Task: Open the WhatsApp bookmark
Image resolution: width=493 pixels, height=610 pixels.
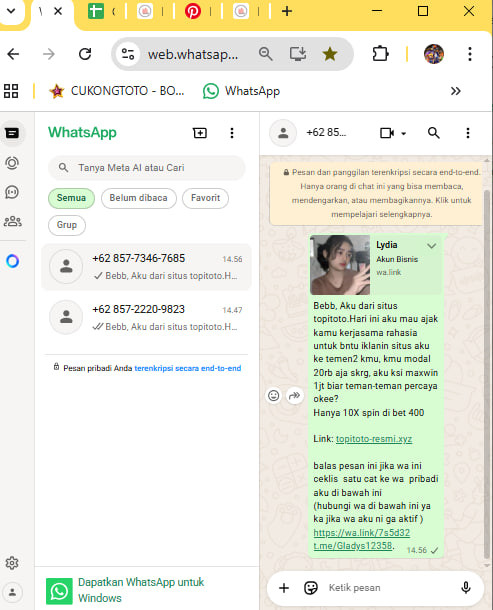Action: tap(241, 91)
